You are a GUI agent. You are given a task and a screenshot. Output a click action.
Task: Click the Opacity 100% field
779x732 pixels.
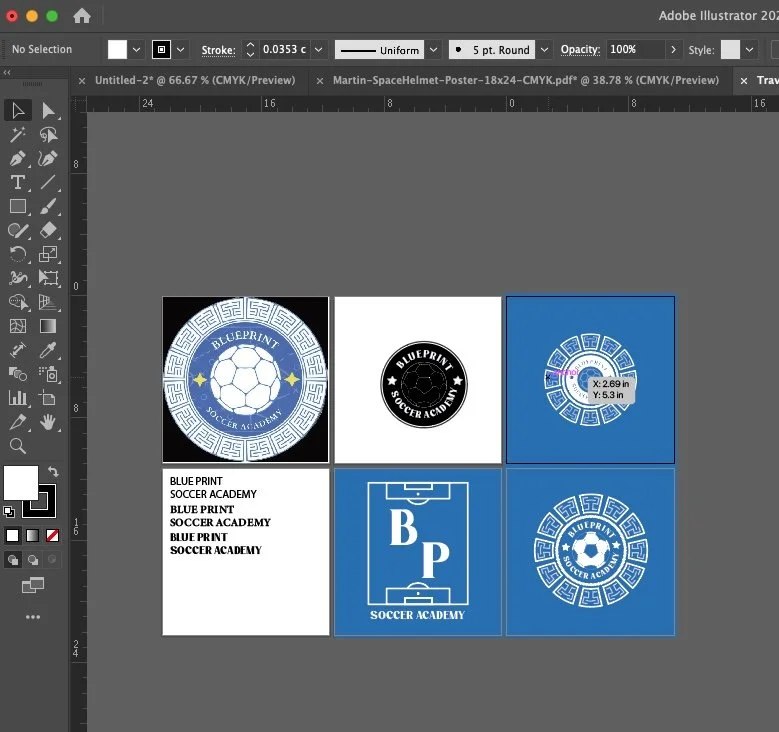(635, 50)
